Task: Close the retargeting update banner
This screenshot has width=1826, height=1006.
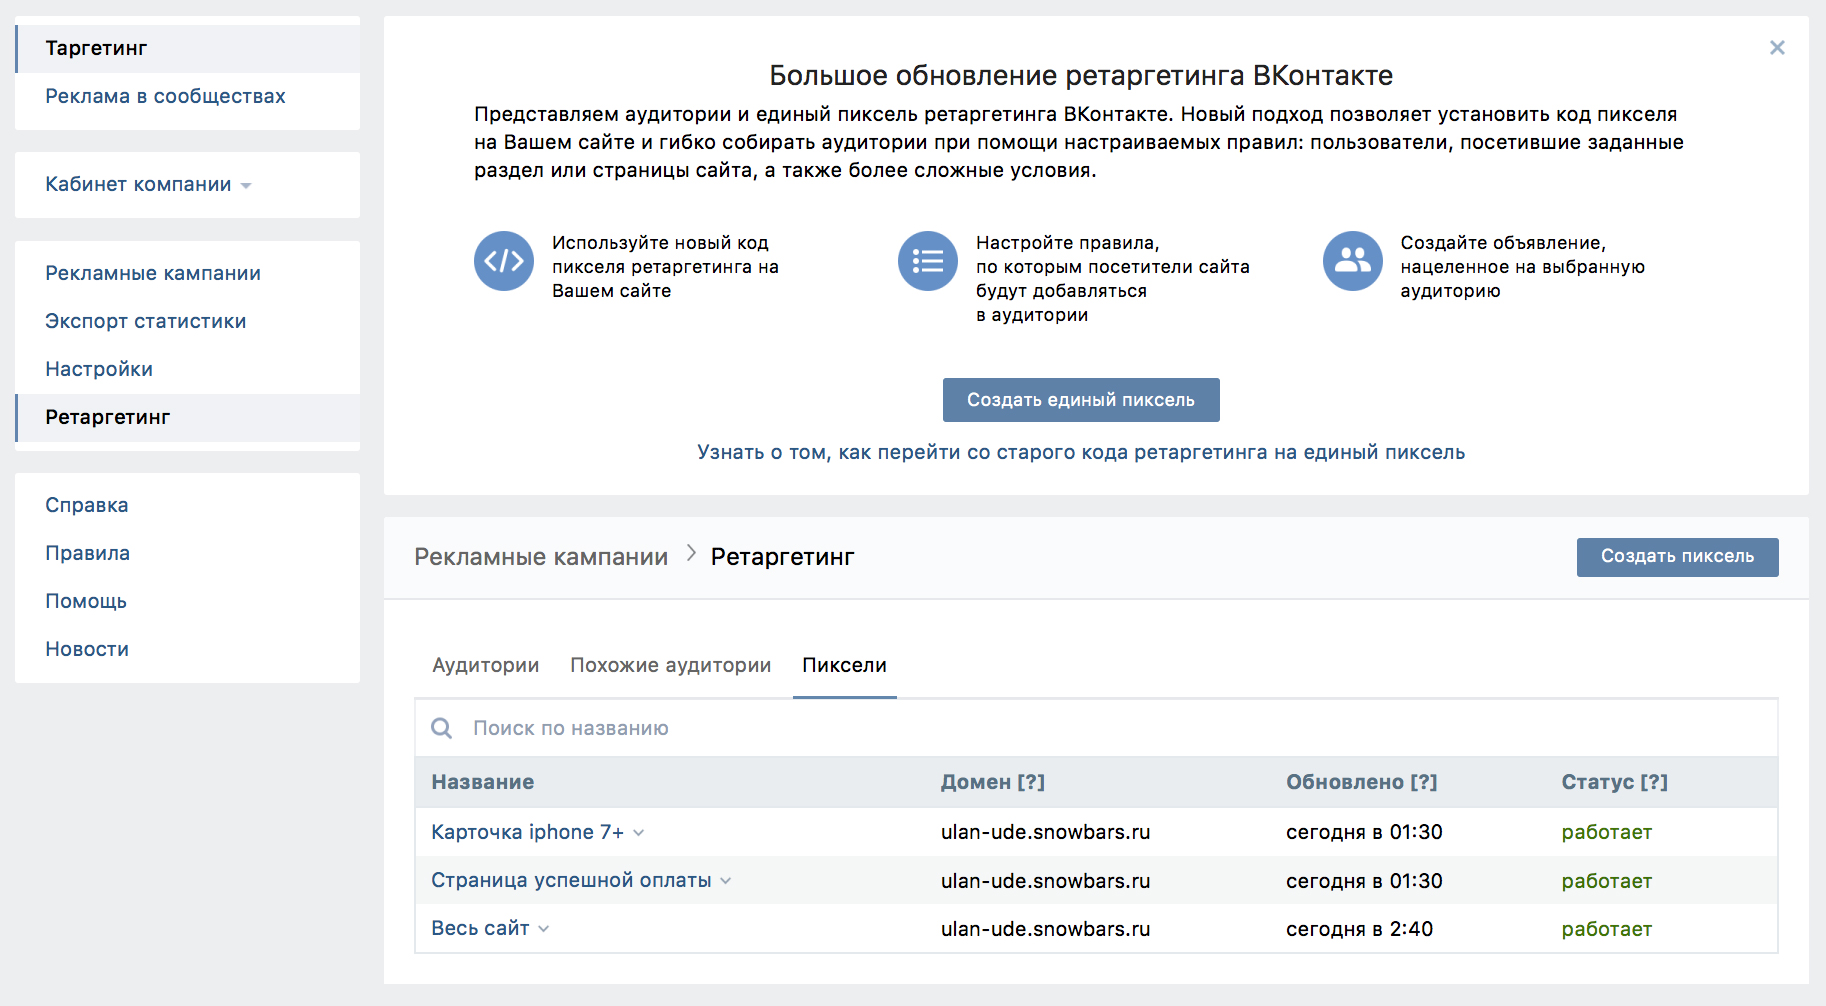Action: 1777,47
